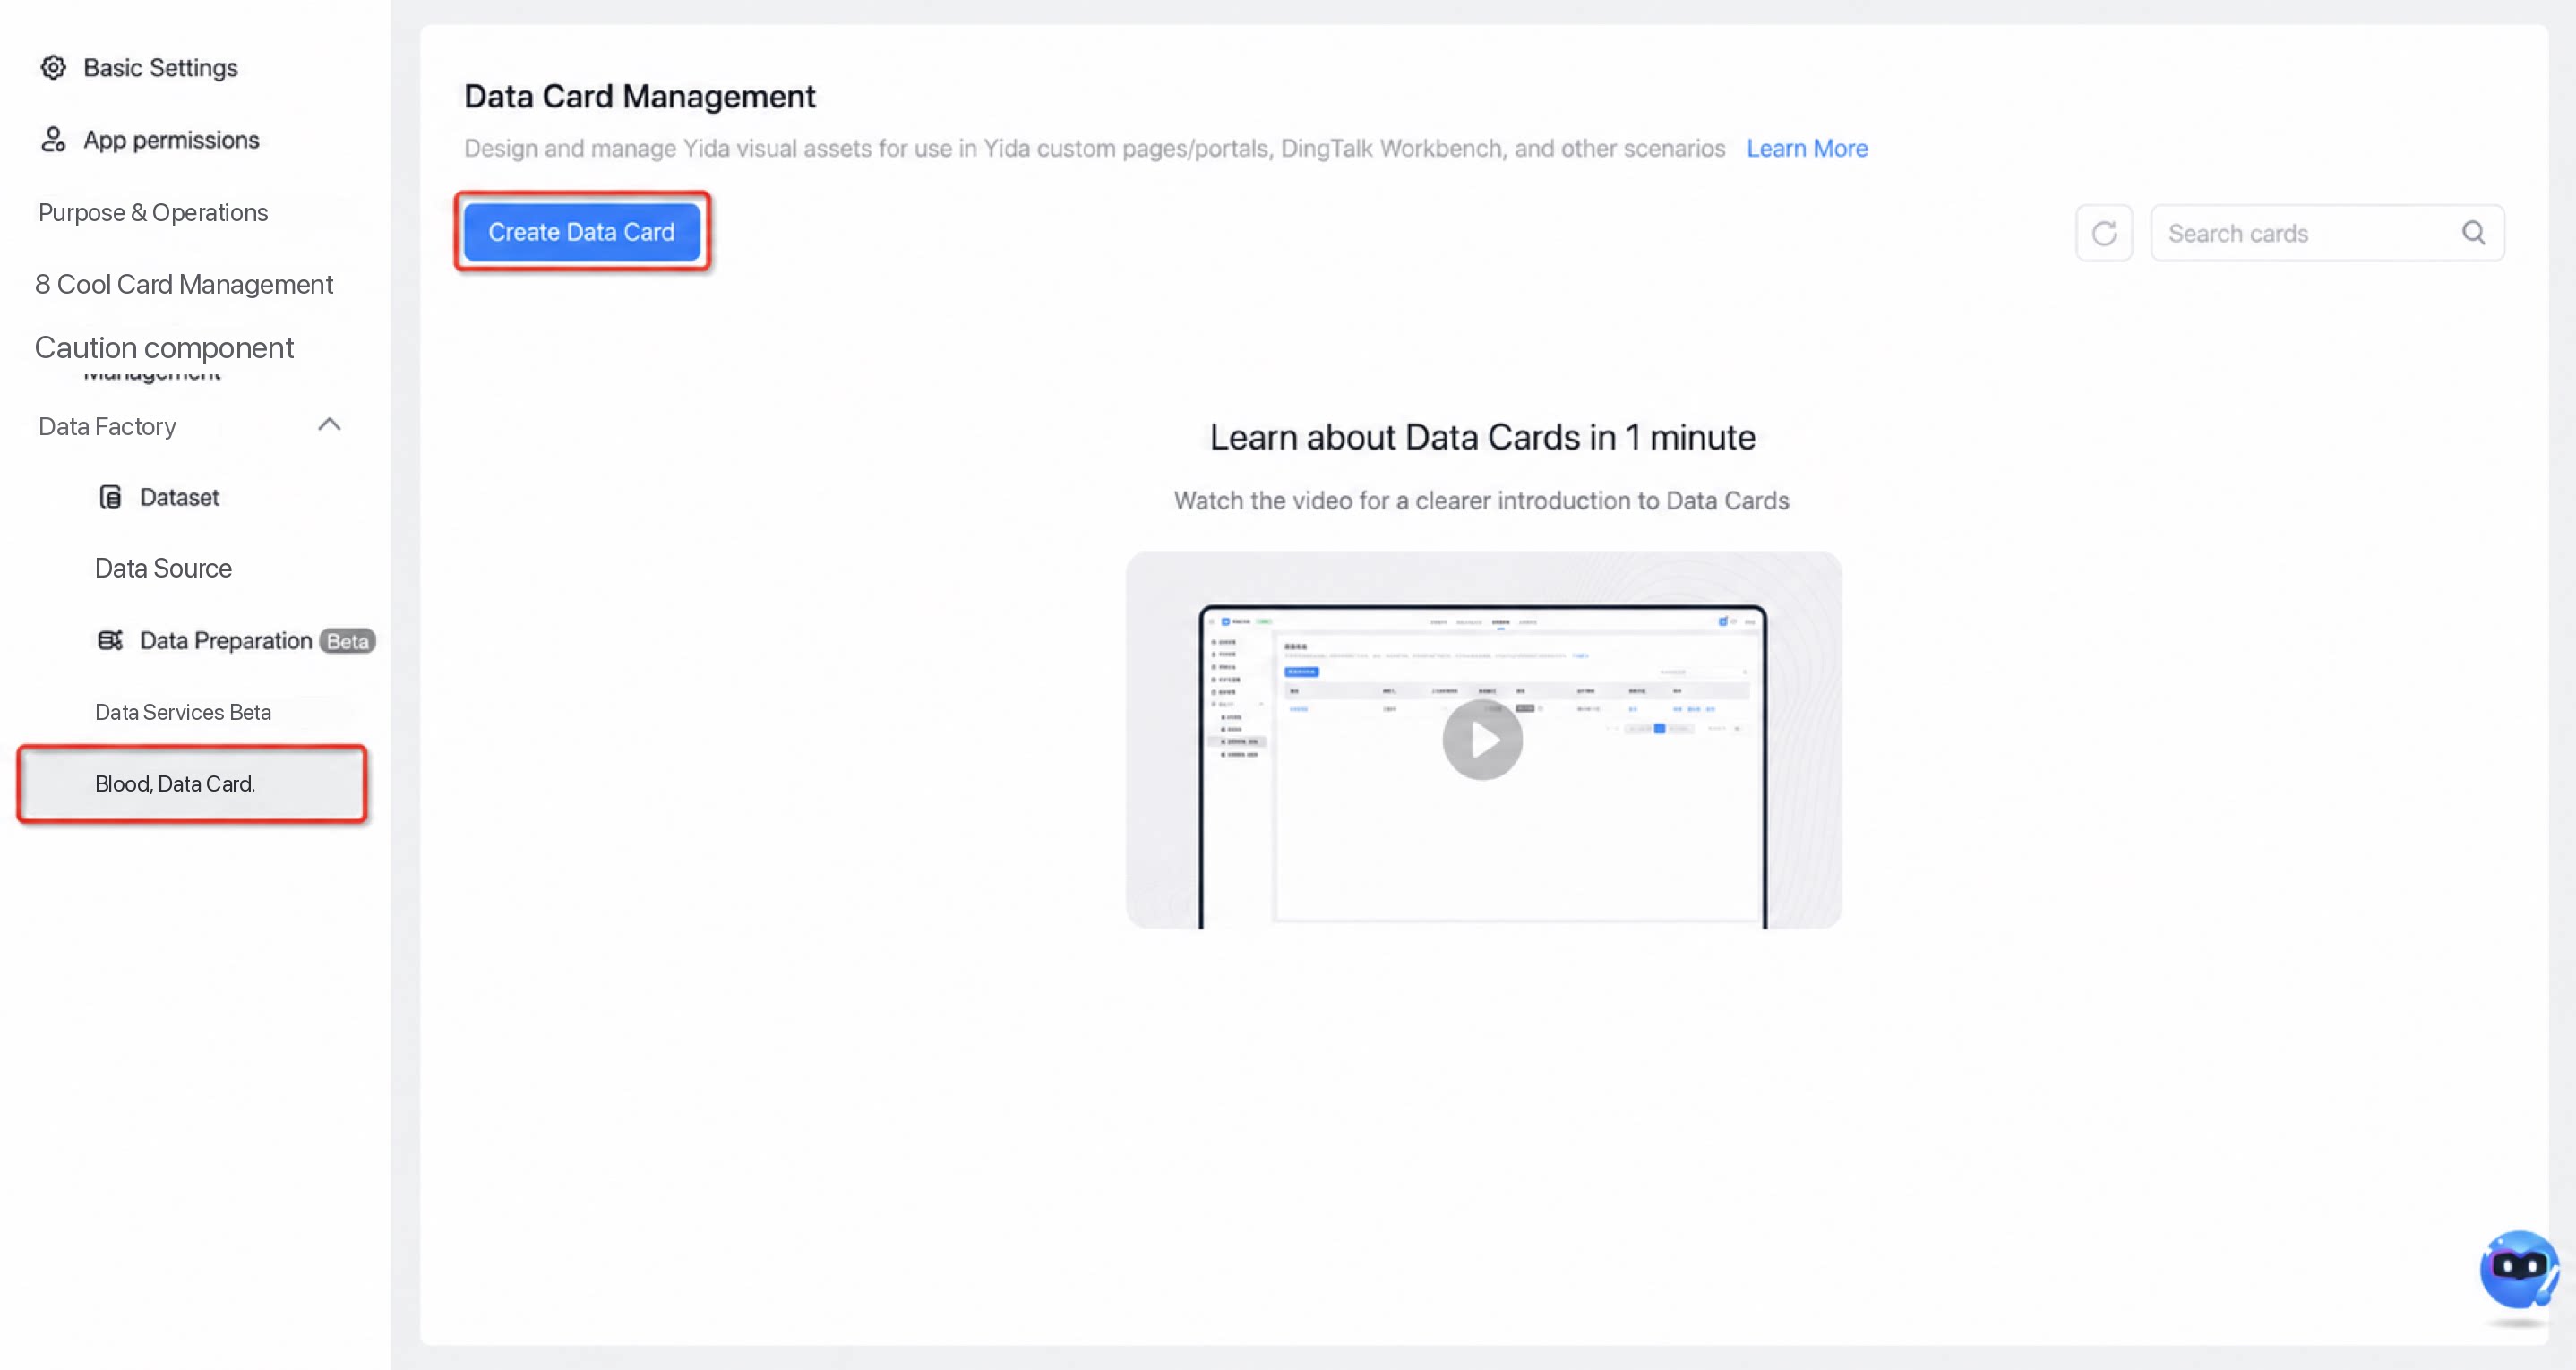Image resolution: width=2576 pixels, height=1370 pixels.
Task: Select Caution component in the sidebar
Action: click(x=164, y=347)
